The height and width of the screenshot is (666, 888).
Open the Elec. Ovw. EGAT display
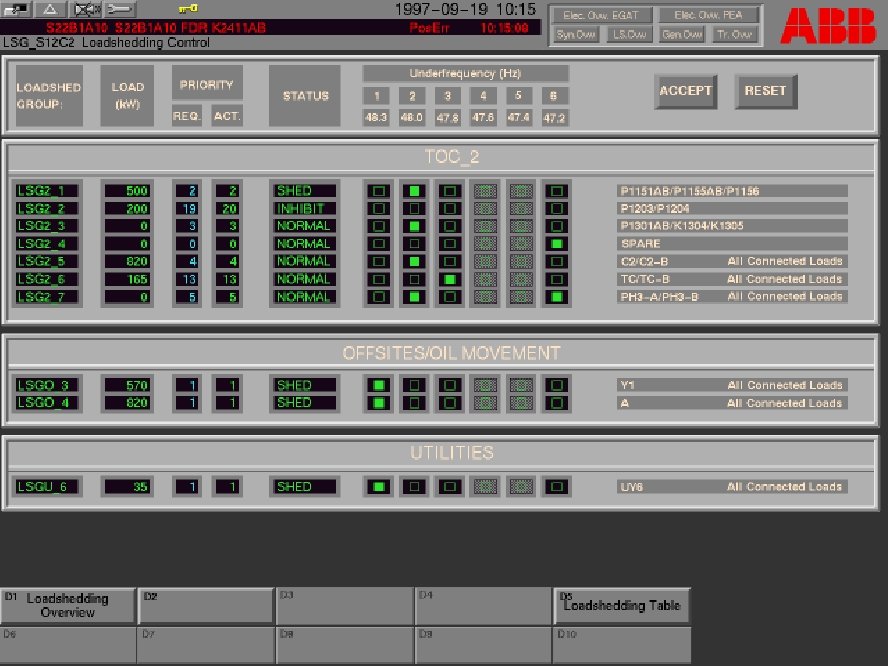pos(601,14)
